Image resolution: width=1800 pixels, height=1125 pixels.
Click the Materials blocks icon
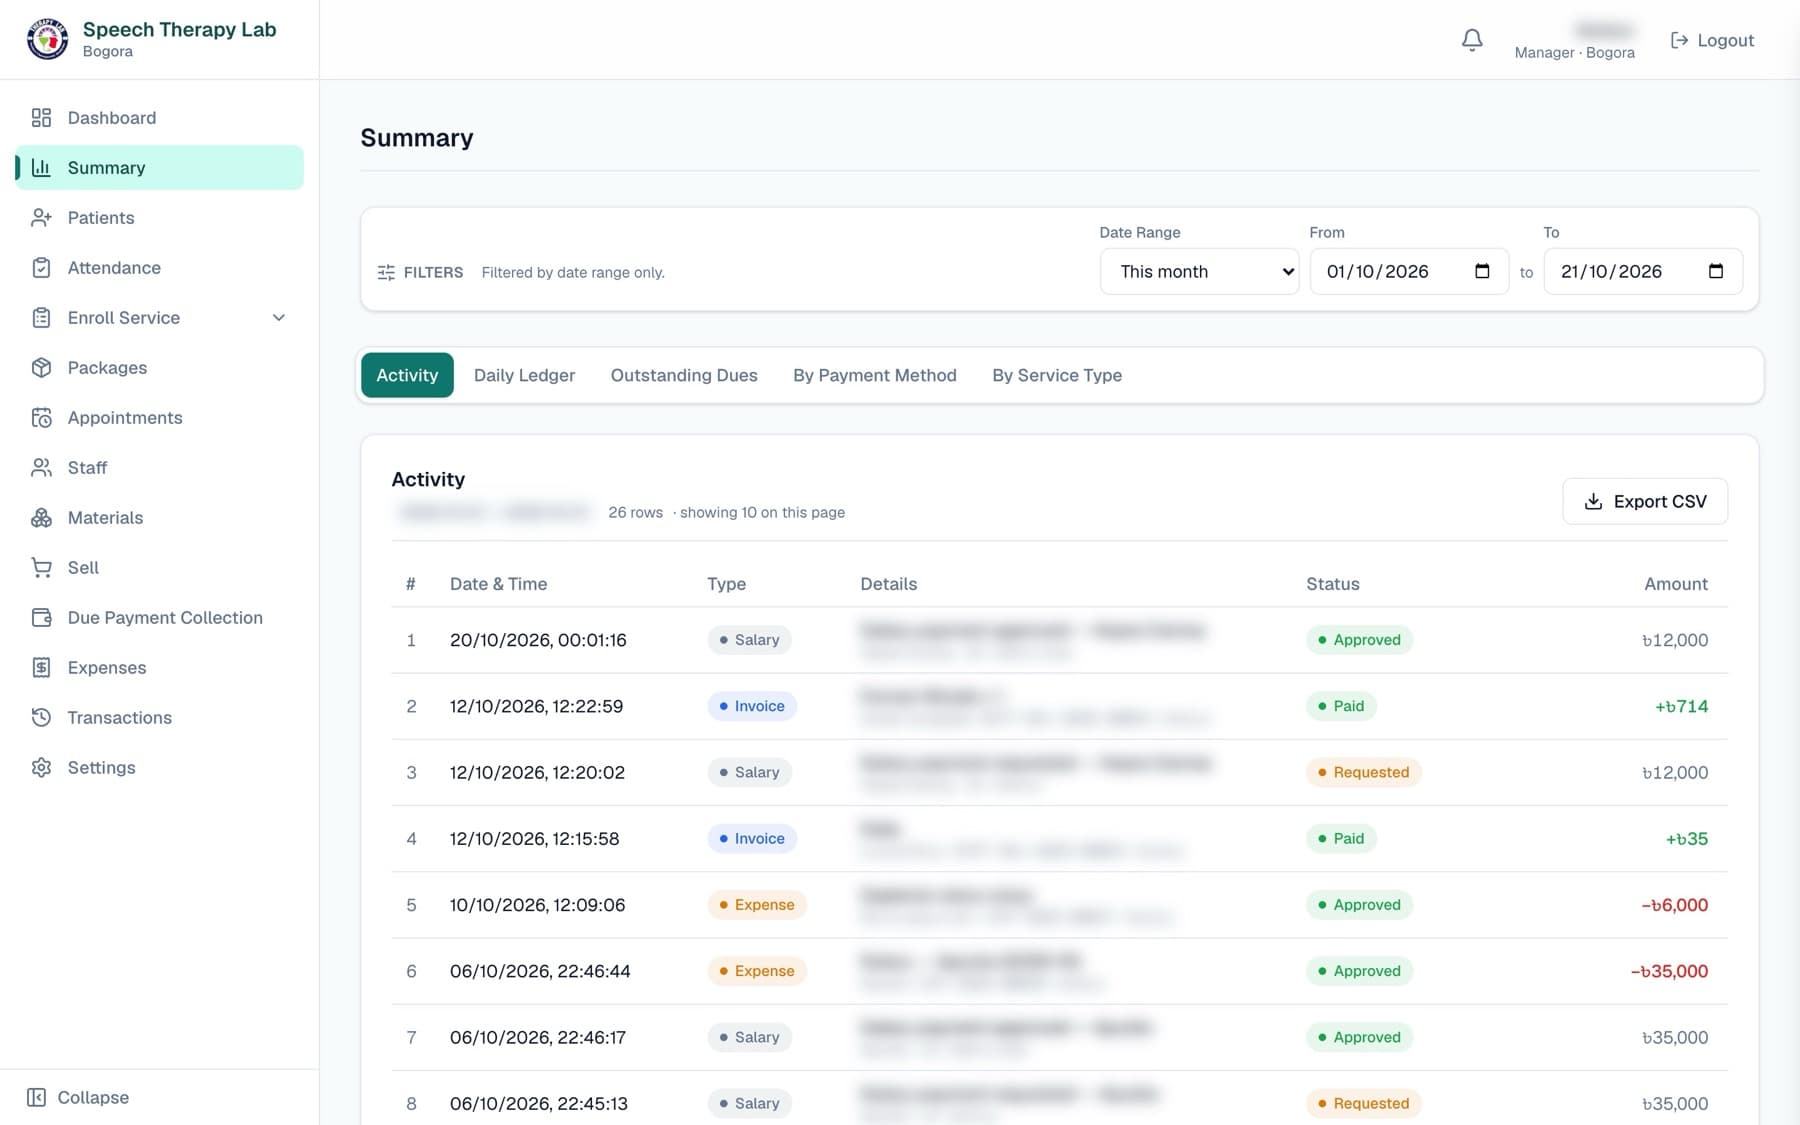tap(41, 518)
